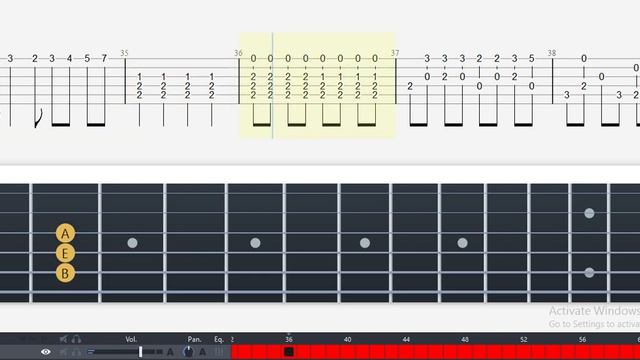Open the track equalizer icon

coord(219,351)
